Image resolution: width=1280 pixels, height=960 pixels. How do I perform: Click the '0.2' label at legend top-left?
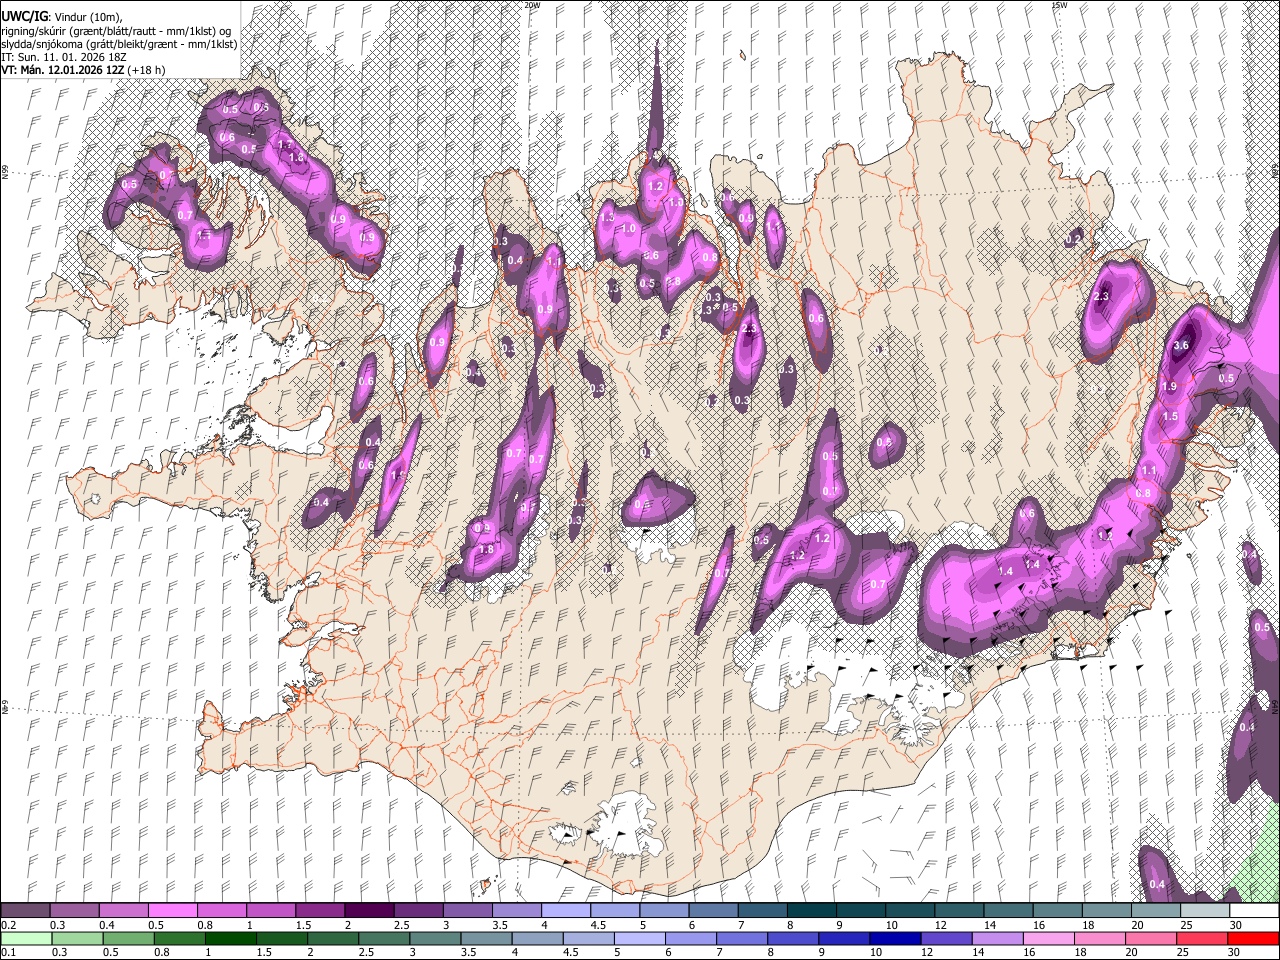click(8, 925)
